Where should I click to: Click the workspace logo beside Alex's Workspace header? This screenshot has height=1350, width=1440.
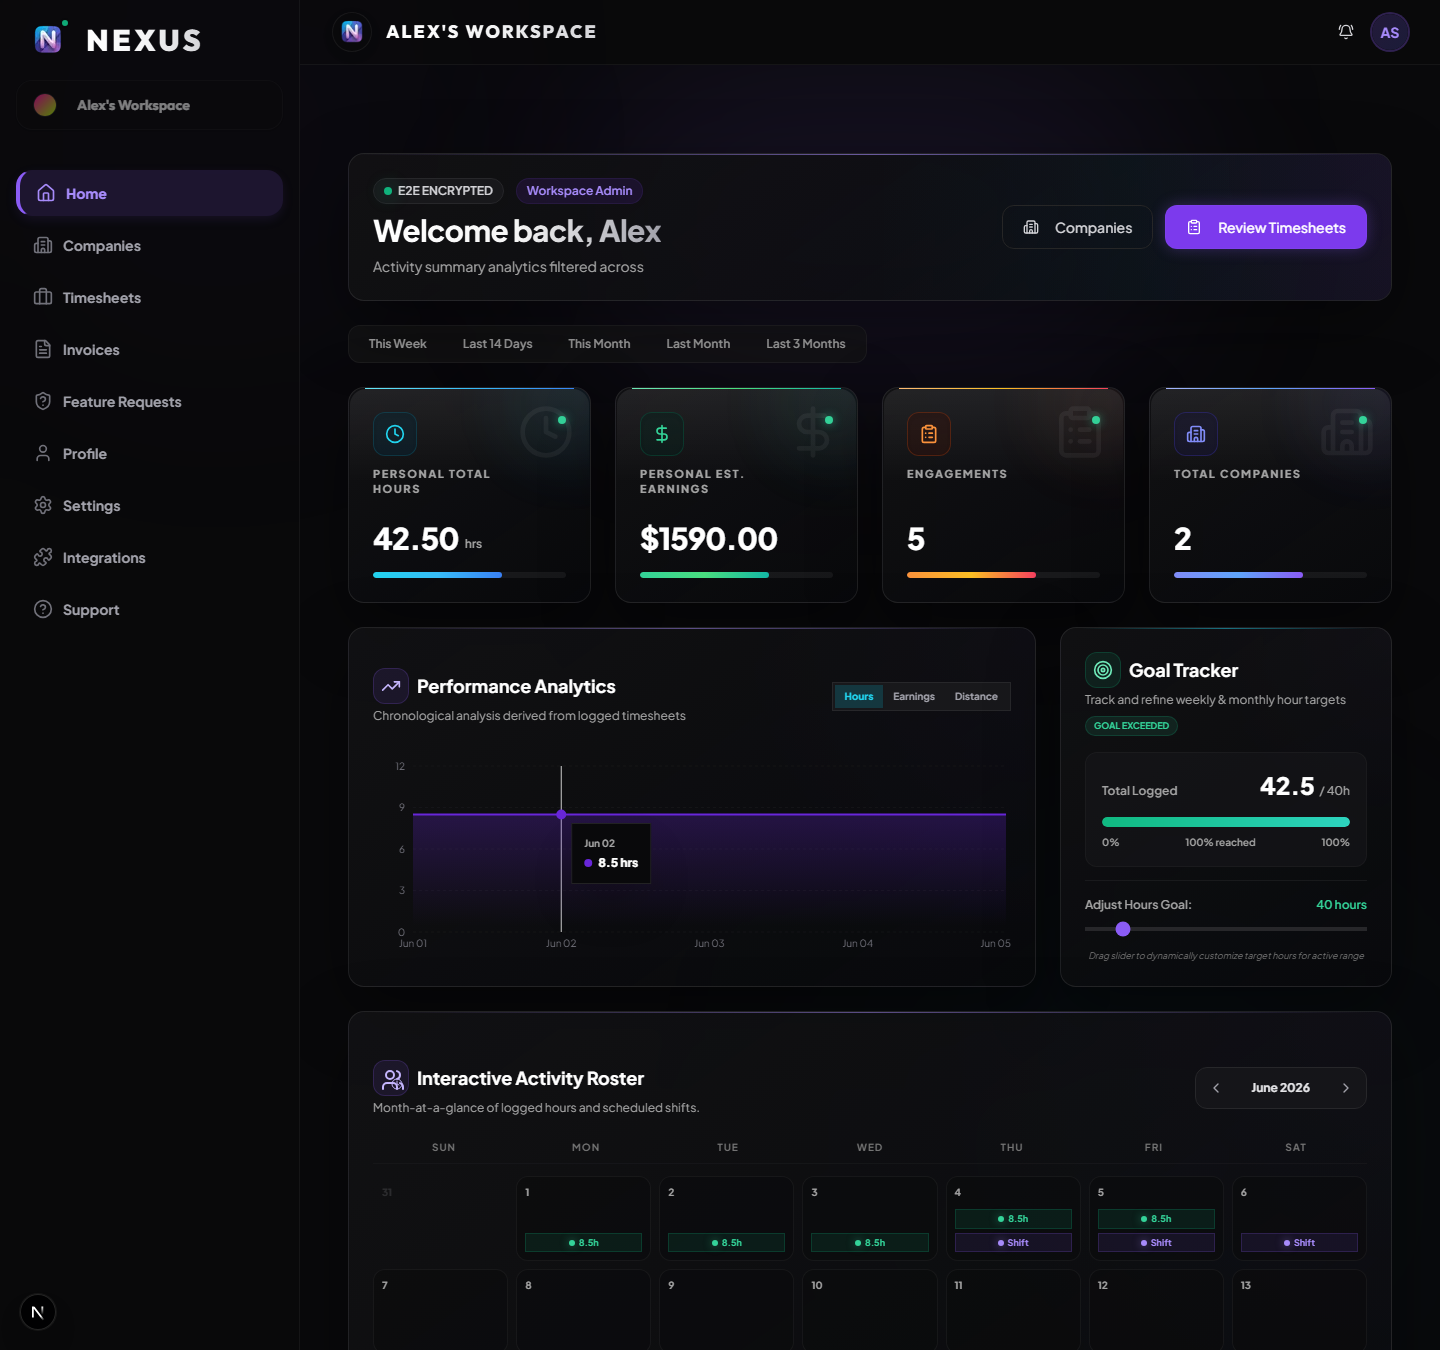coord(352,32)
